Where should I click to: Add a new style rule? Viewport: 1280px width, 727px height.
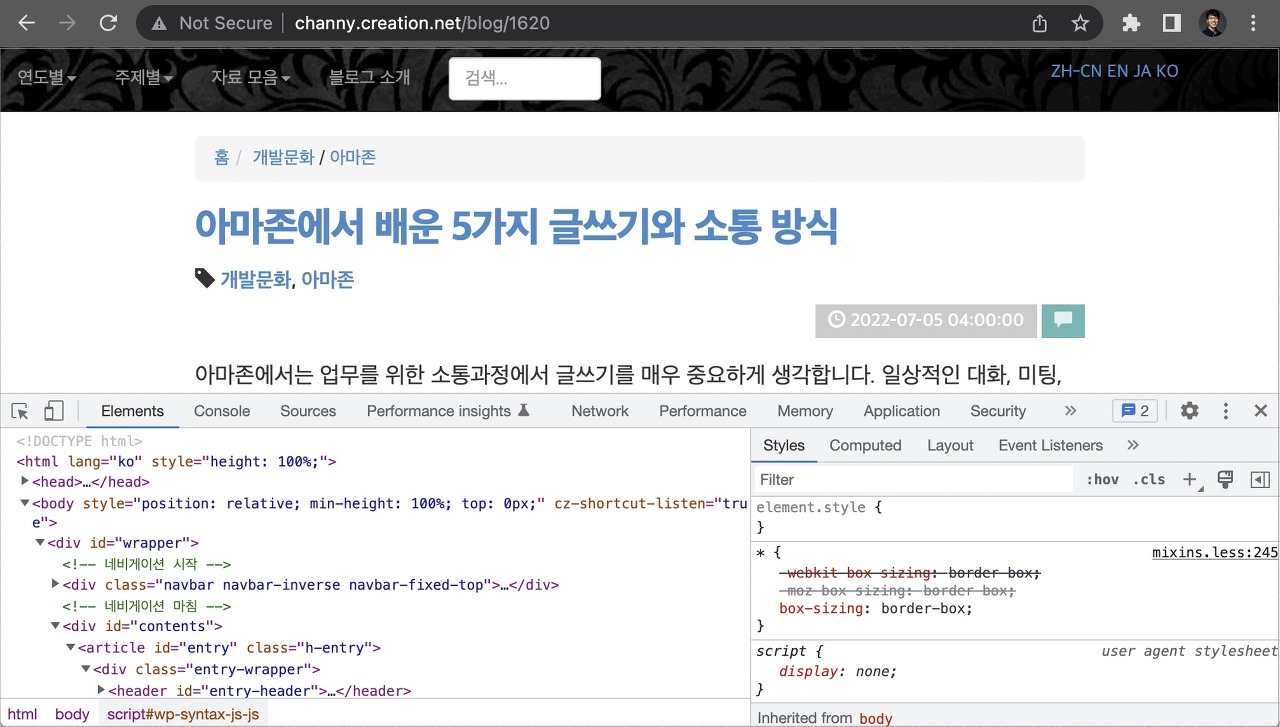click(1190, 480)
